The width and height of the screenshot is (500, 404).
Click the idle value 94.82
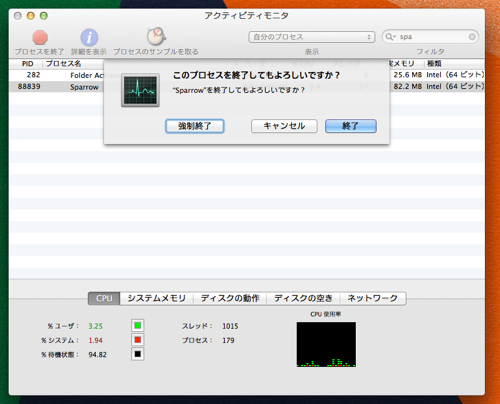click(97, 355)
